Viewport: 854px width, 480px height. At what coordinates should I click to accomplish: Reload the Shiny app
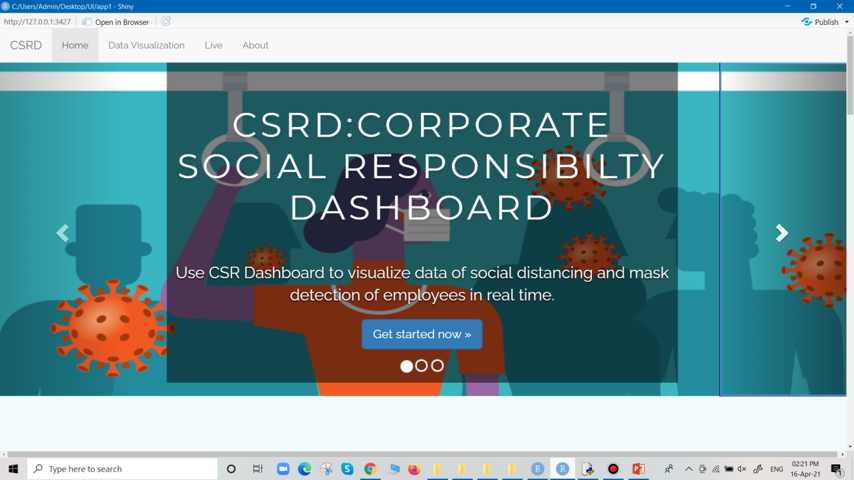166,21
